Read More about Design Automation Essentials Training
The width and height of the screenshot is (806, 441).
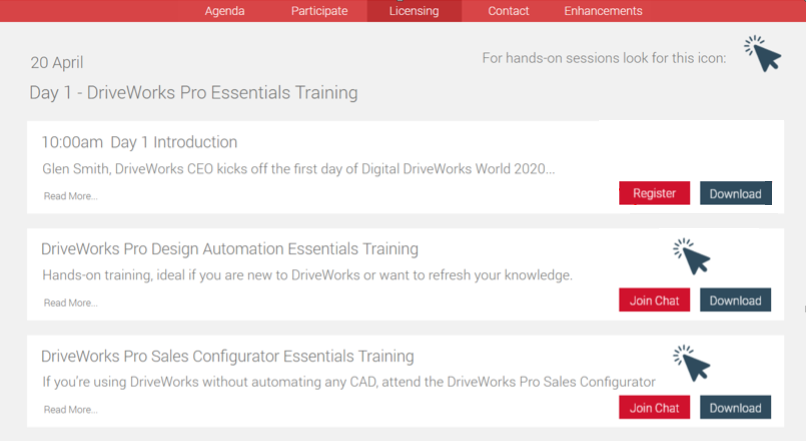[x=70, y=303]
